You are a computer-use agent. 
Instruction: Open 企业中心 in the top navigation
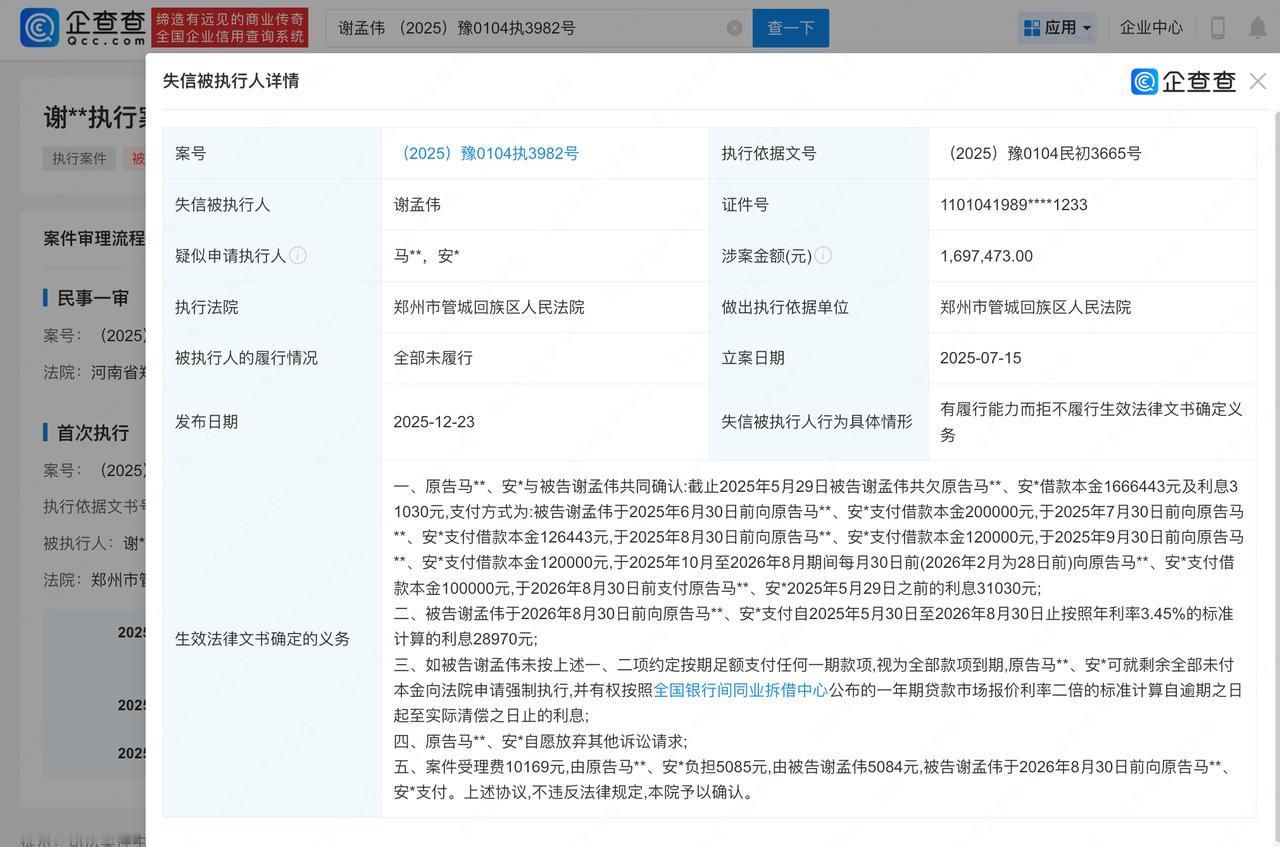pyautogui.click(x=1151, y=28)
